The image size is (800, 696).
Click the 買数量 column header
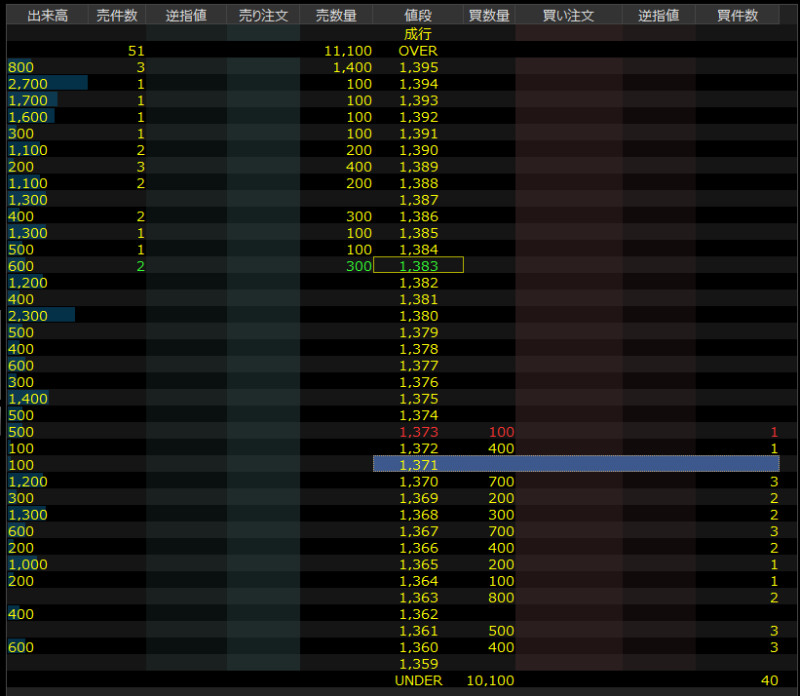point(489,15)
